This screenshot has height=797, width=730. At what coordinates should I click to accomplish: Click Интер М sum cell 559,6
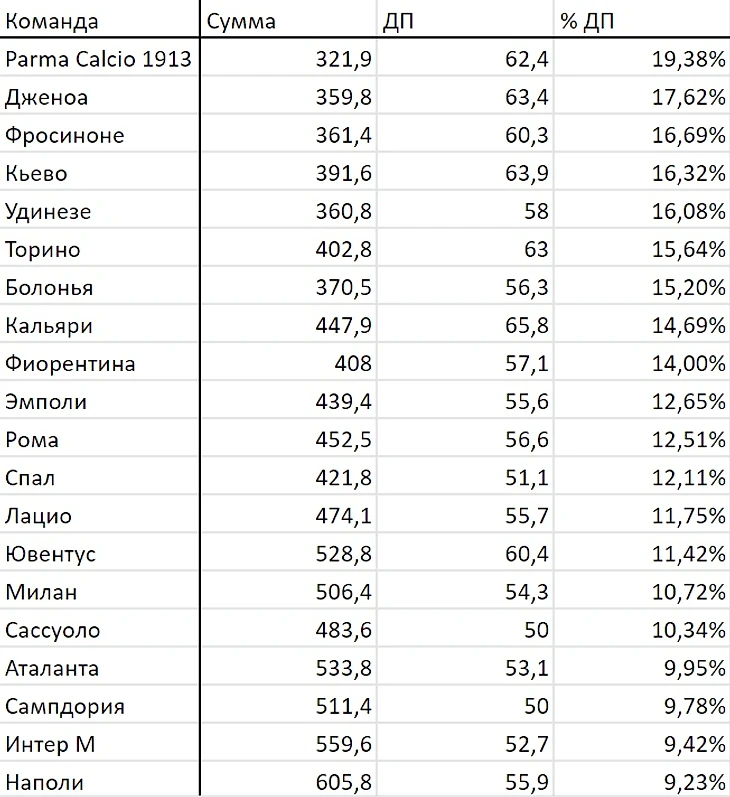(289, 744)
